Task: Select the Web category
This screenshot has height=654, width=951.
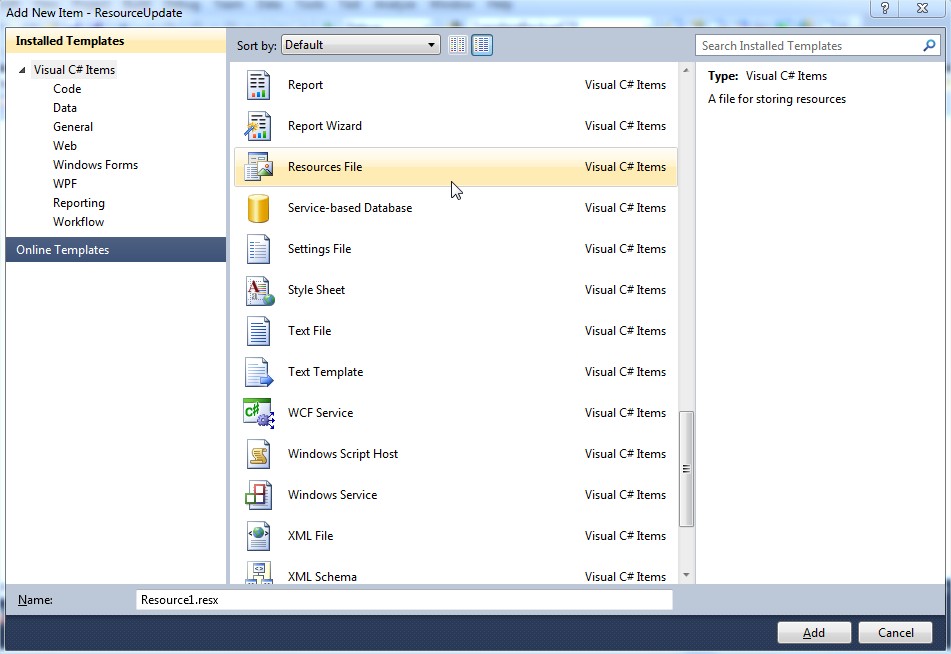Action: [65, 146]
